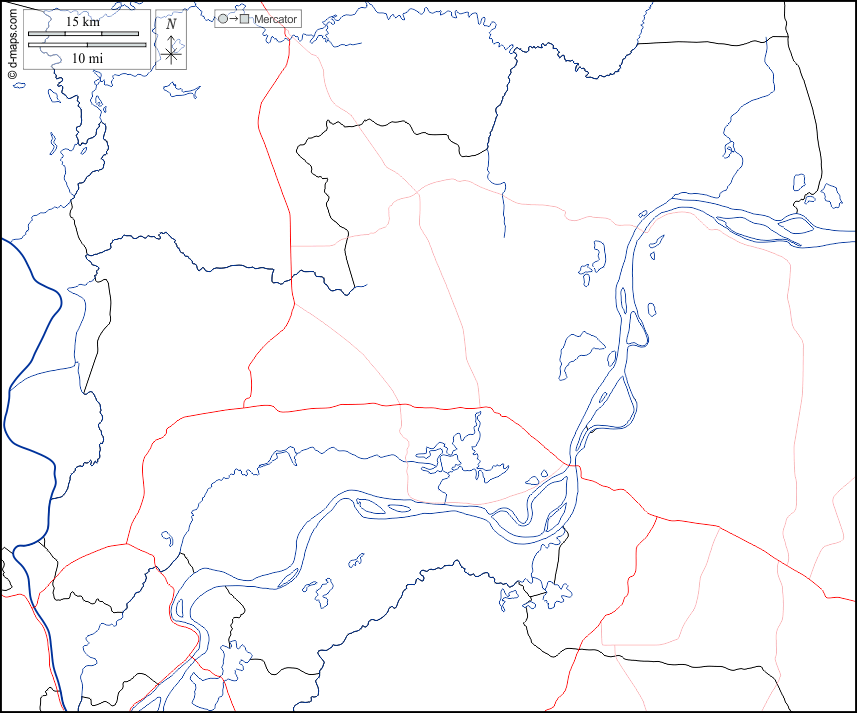Click the 15 km scale bar

83,33
